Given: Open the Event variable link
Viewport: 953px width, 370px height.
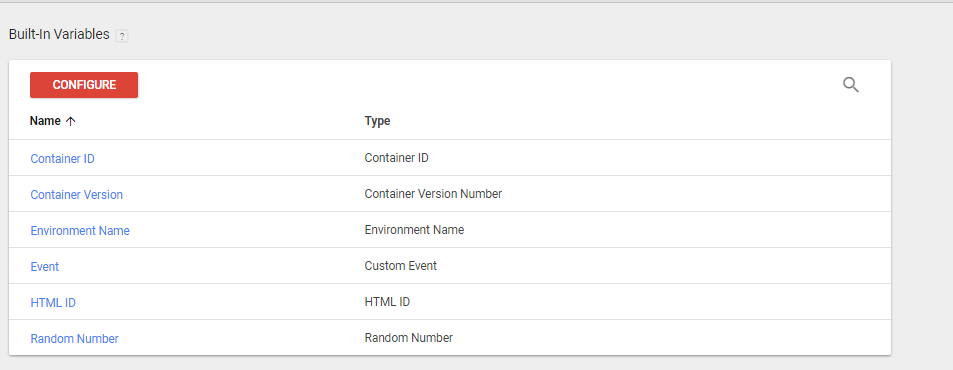Looking at the screenshot, I should (x=45, y=267).
